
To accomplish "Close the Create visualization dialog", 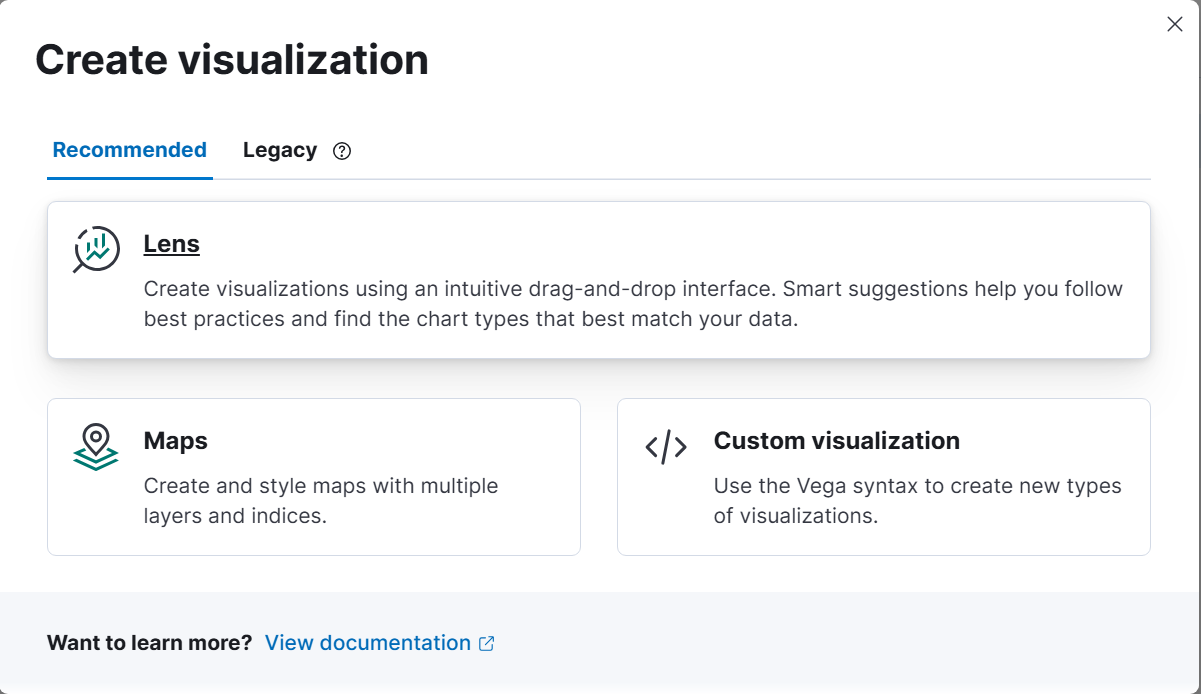I will [1175, 25].
